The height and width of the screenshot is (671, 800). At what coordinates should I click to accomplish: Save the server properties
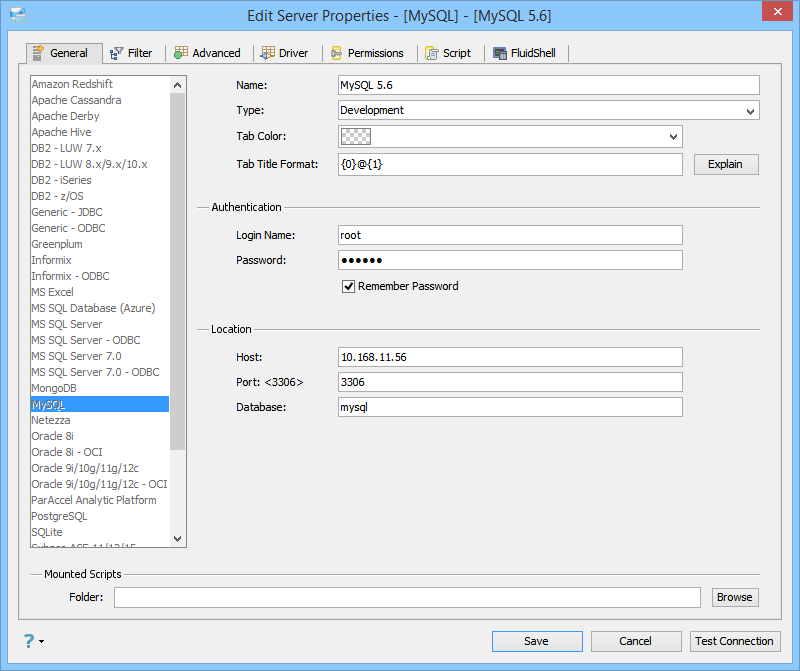point(537,641)
